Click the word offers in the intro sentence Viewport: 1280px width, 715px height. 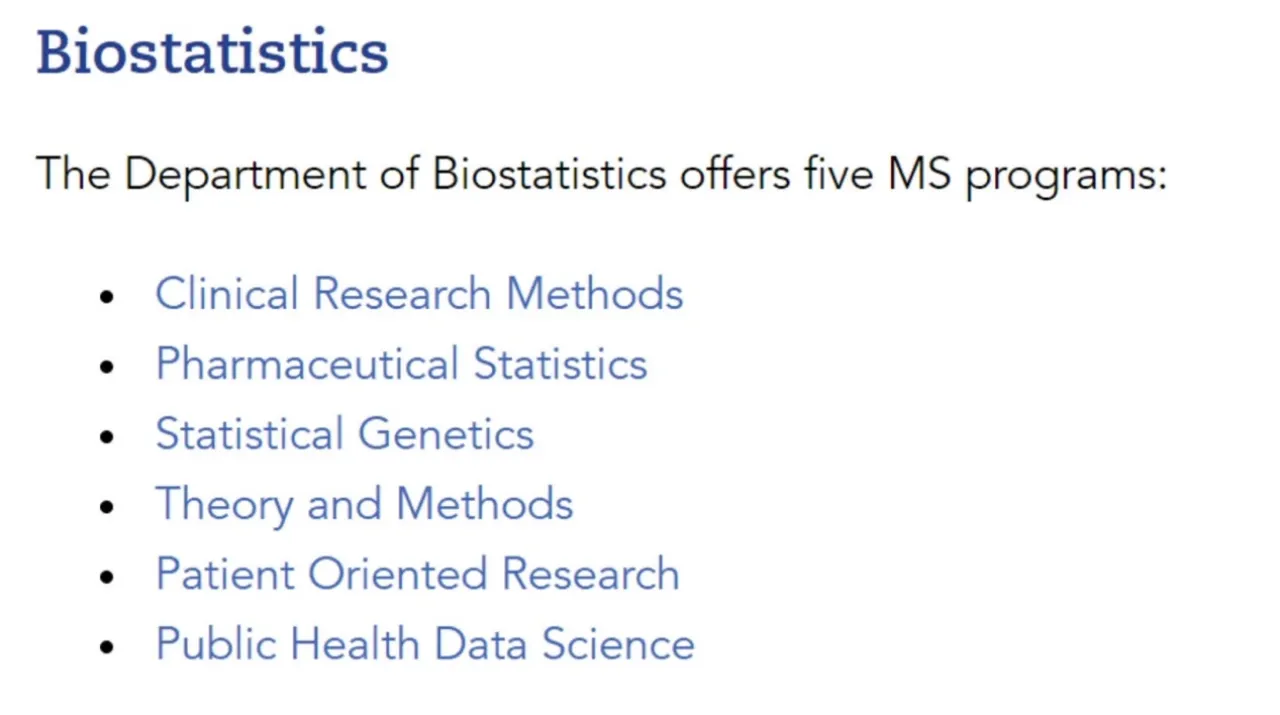tap(735, 174)
